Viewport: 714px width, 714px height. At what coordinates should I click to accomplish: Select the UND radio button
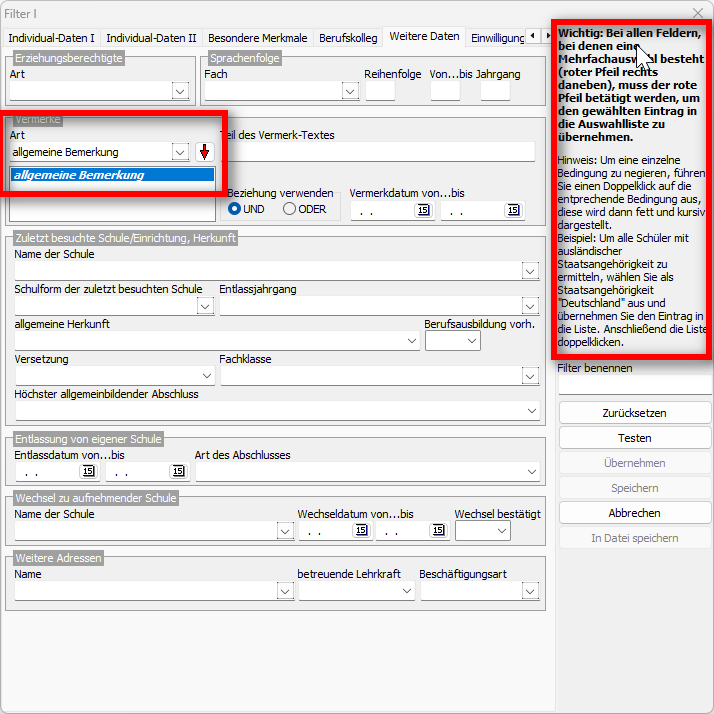click(x=235, y=209)
